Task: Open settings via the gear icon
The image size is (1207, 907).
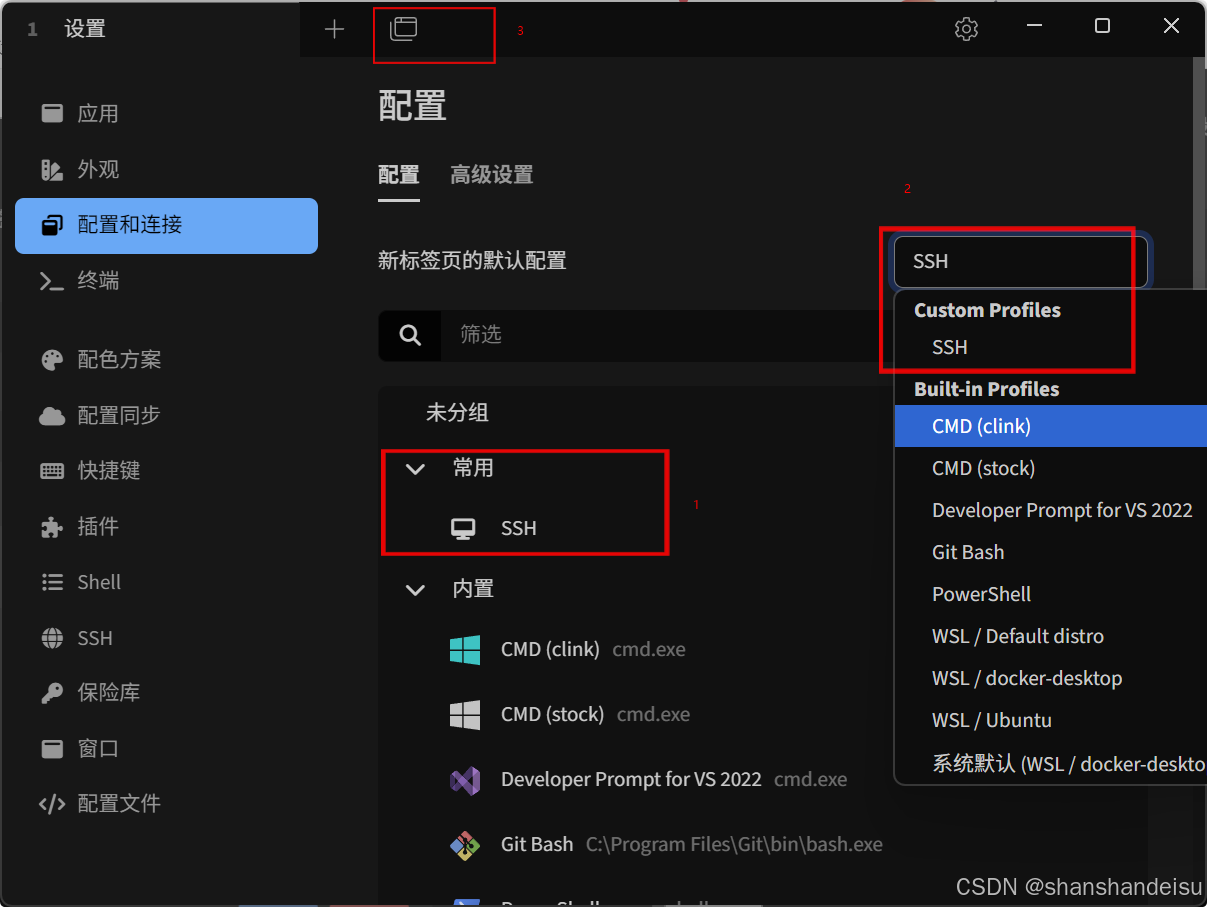Action: [x=966, y=29]
